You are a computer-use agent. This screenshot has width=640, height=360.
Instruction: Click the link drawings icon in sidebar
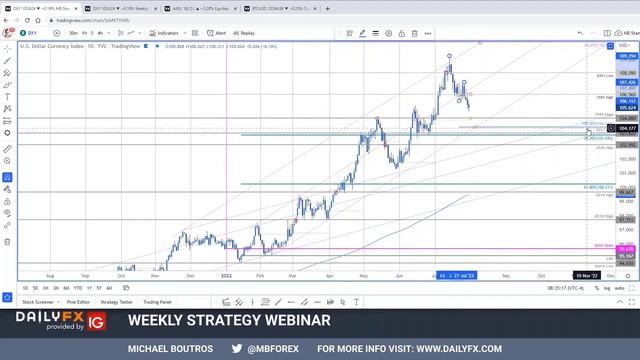point(7,225)
